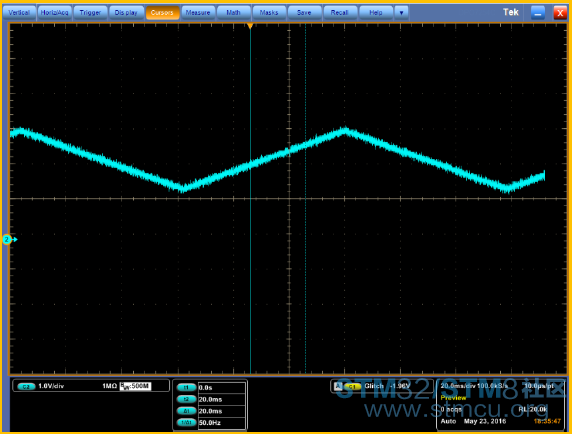This screenshot has width=573, height=434.
Task: Click the Δt value 20.0ms
Action: 210,411
